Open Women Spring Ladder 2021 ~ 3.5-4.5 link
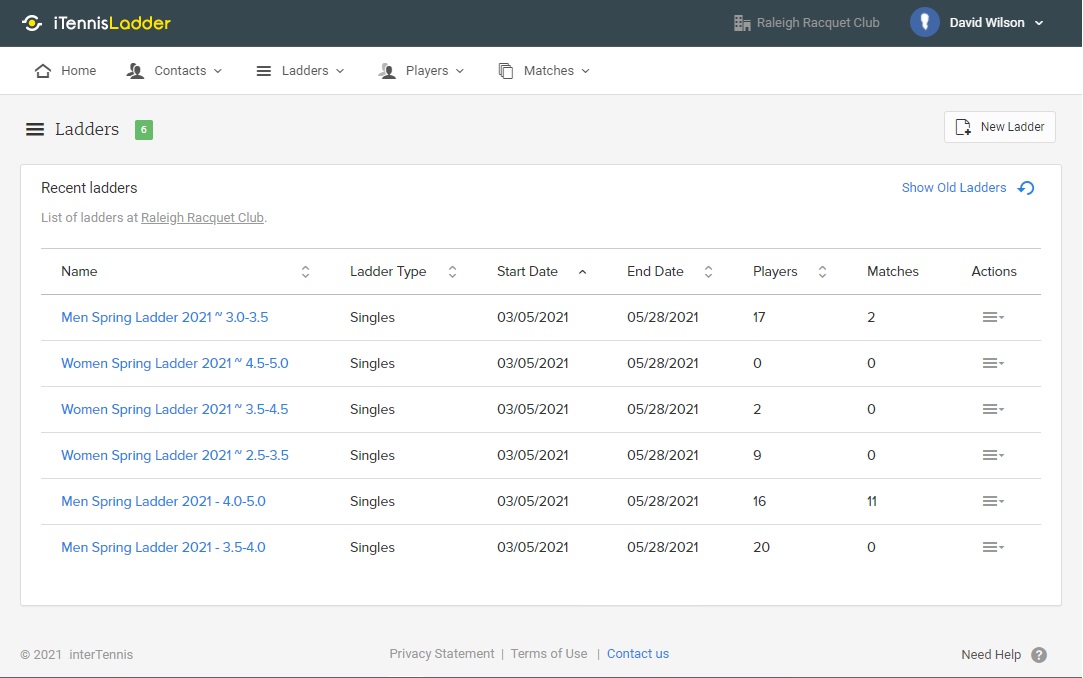The height and width of the screenshot is (678, 1083). point(174,410)
